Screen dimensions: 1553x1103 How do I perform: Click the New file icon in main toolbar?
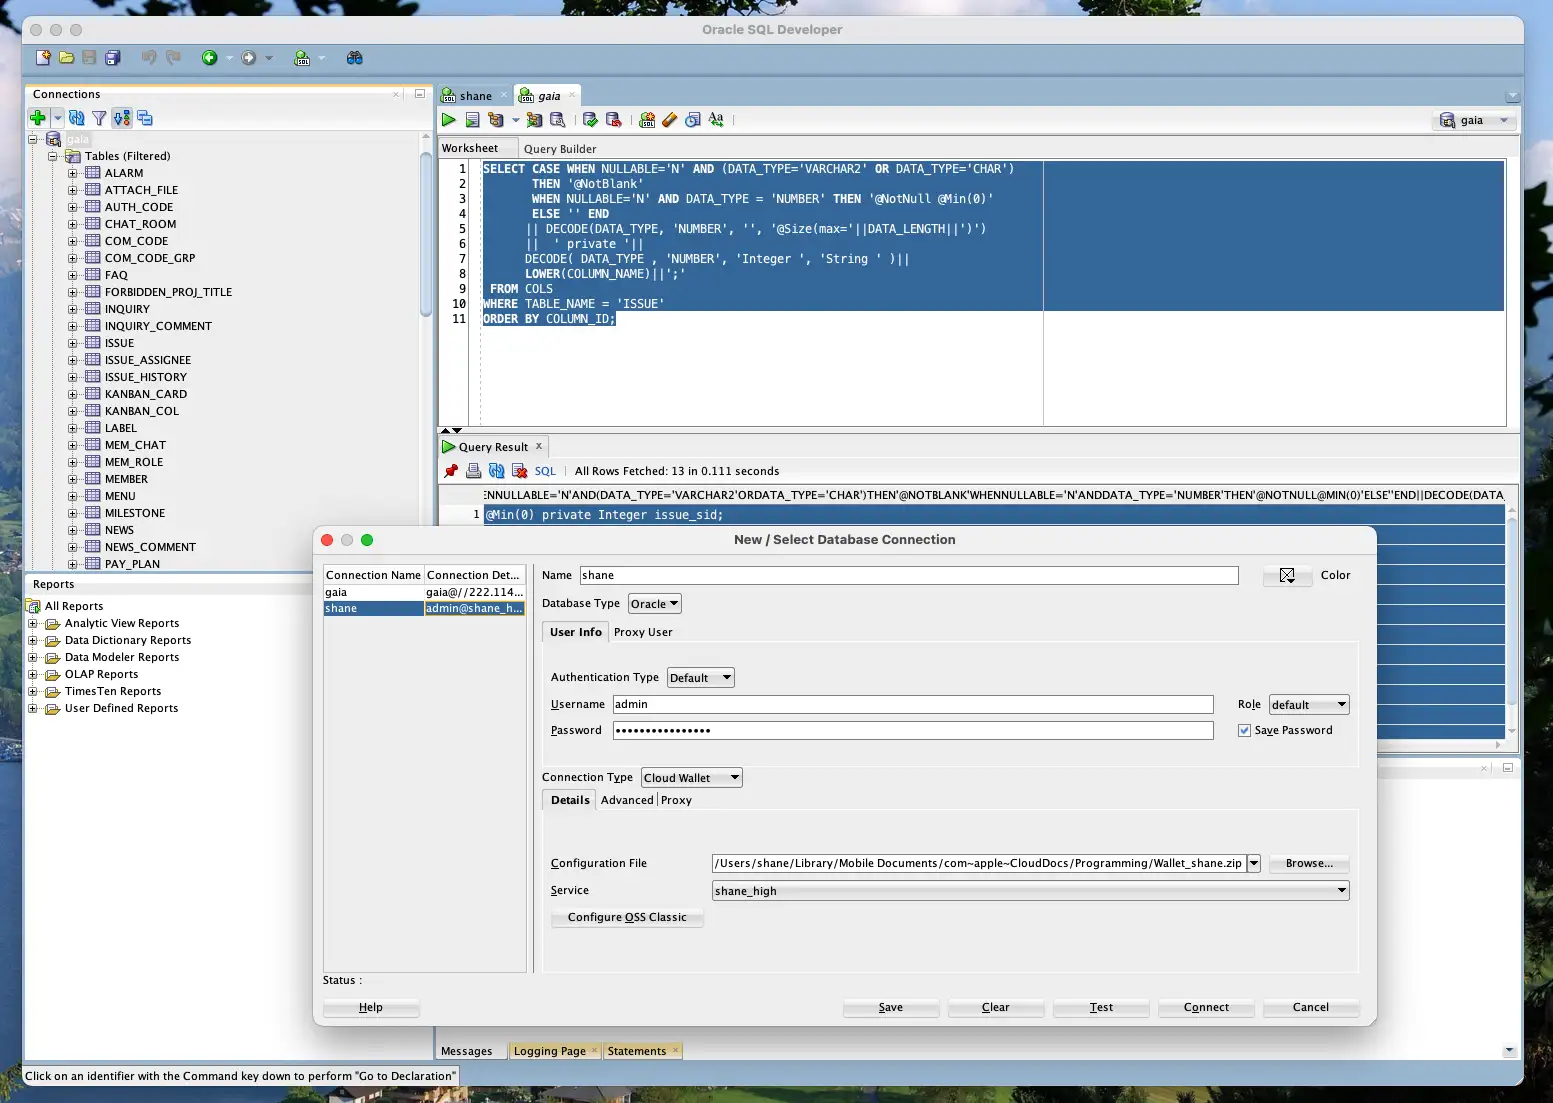click(43, 58)
